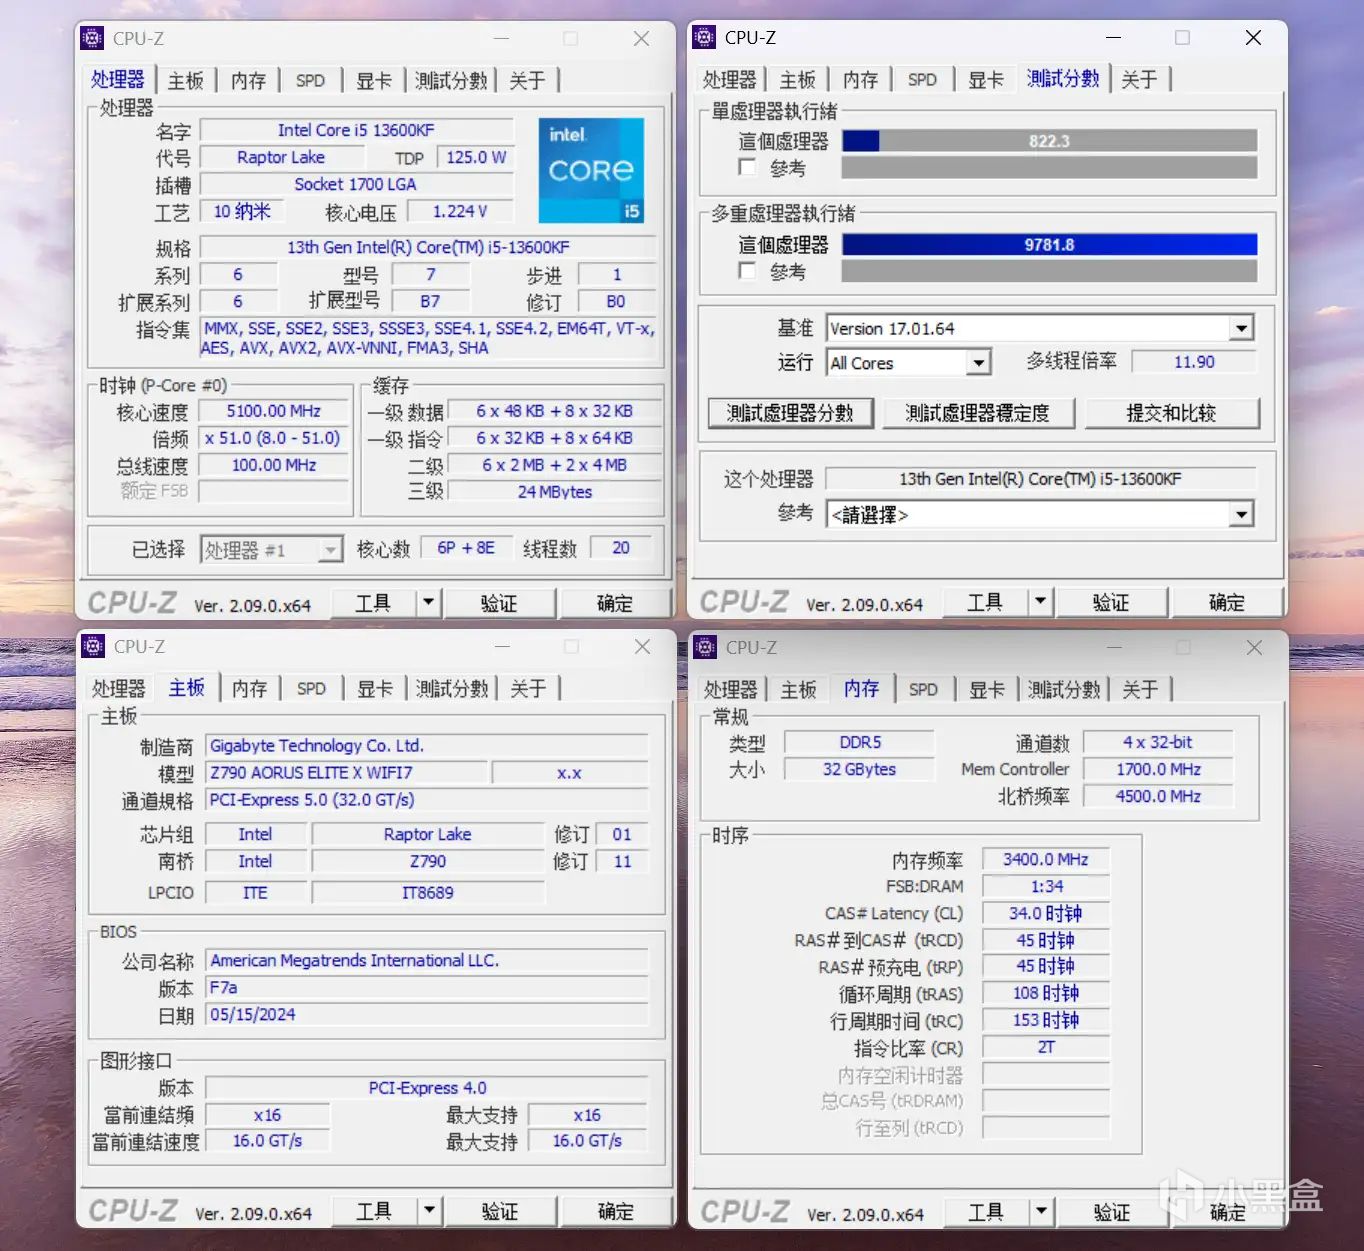Click 北桥频率 value 4500.0 MHz
Screen dimensions: 1364x1251
[1158, 796]
